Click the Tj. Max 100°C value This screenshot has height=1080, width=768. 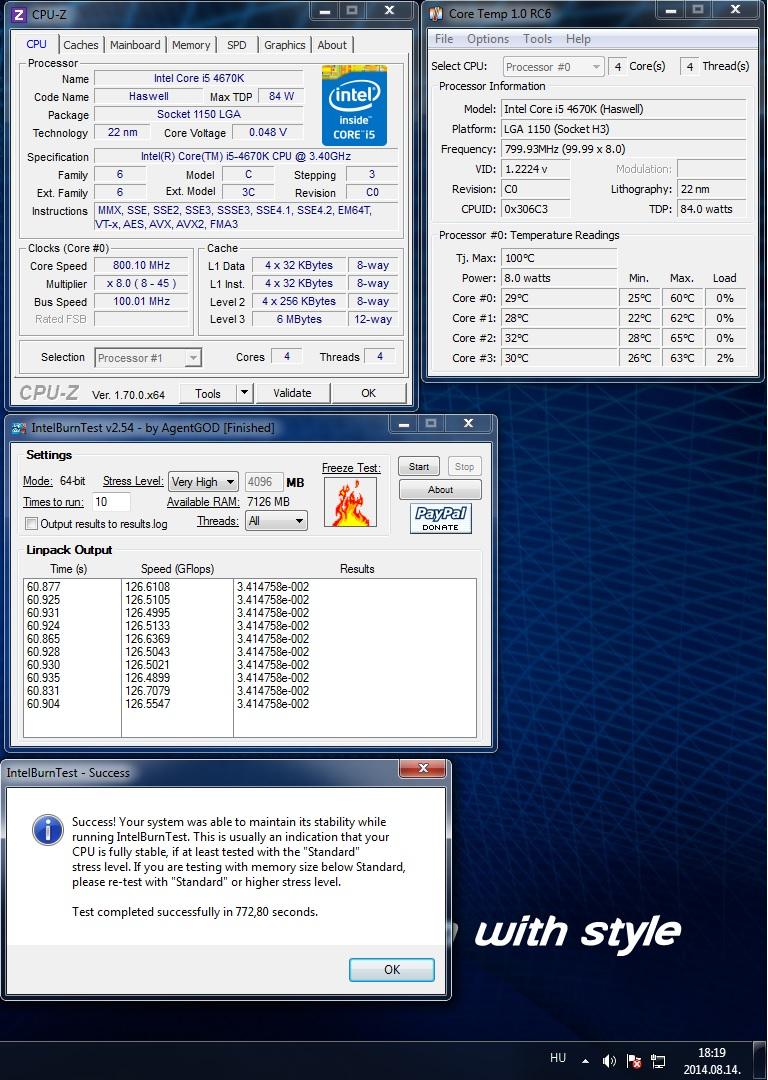point(559,258)
